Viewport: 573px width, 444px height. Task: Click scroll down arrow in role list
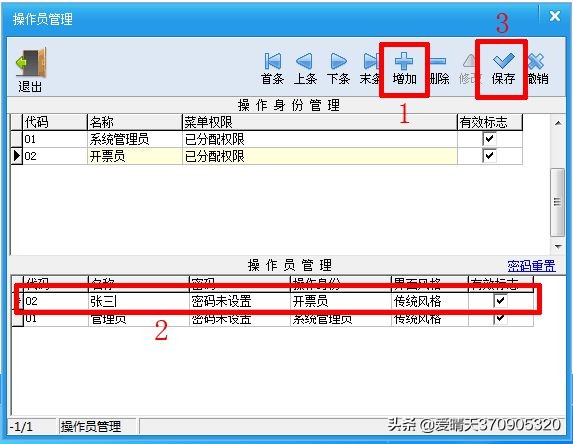point(558,246)
